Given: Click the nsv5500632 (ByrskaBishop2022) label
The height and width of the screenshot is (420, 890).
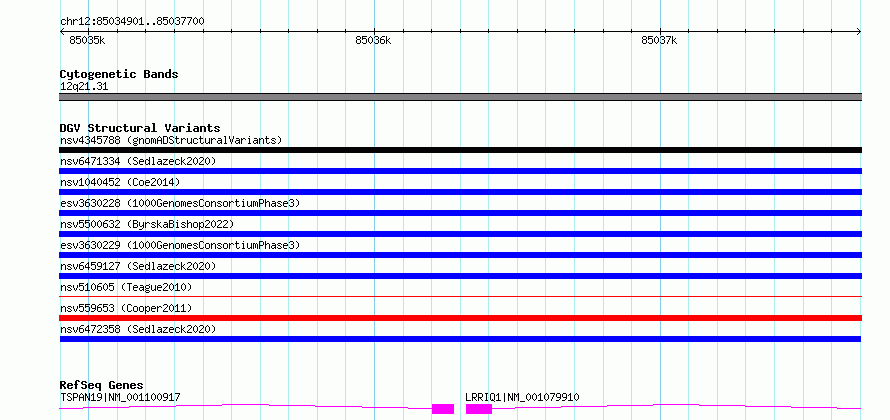Looking at the screenshot, I should click(147, 224).
